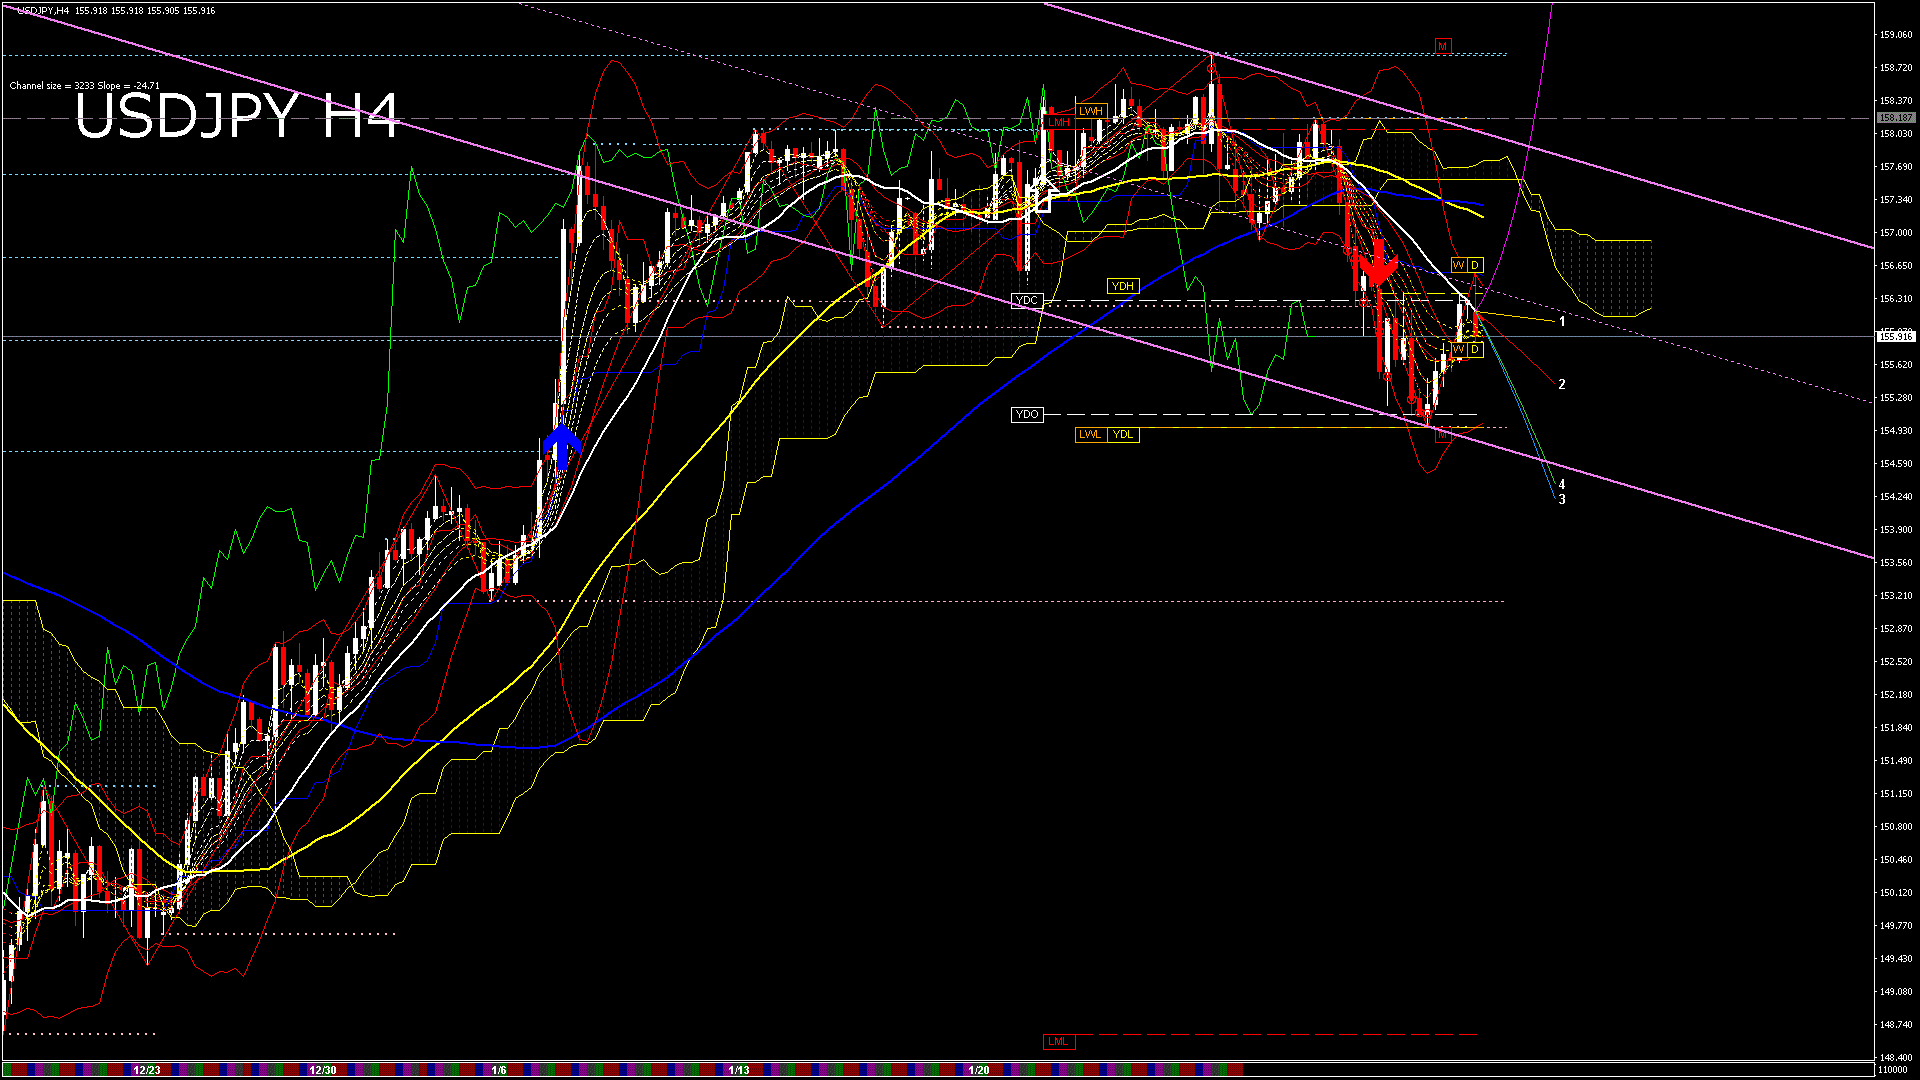The height and width of the screenshot is (1080, 1920).
Task: Select projection line label 2
Action: click(x=1562, y=384)
